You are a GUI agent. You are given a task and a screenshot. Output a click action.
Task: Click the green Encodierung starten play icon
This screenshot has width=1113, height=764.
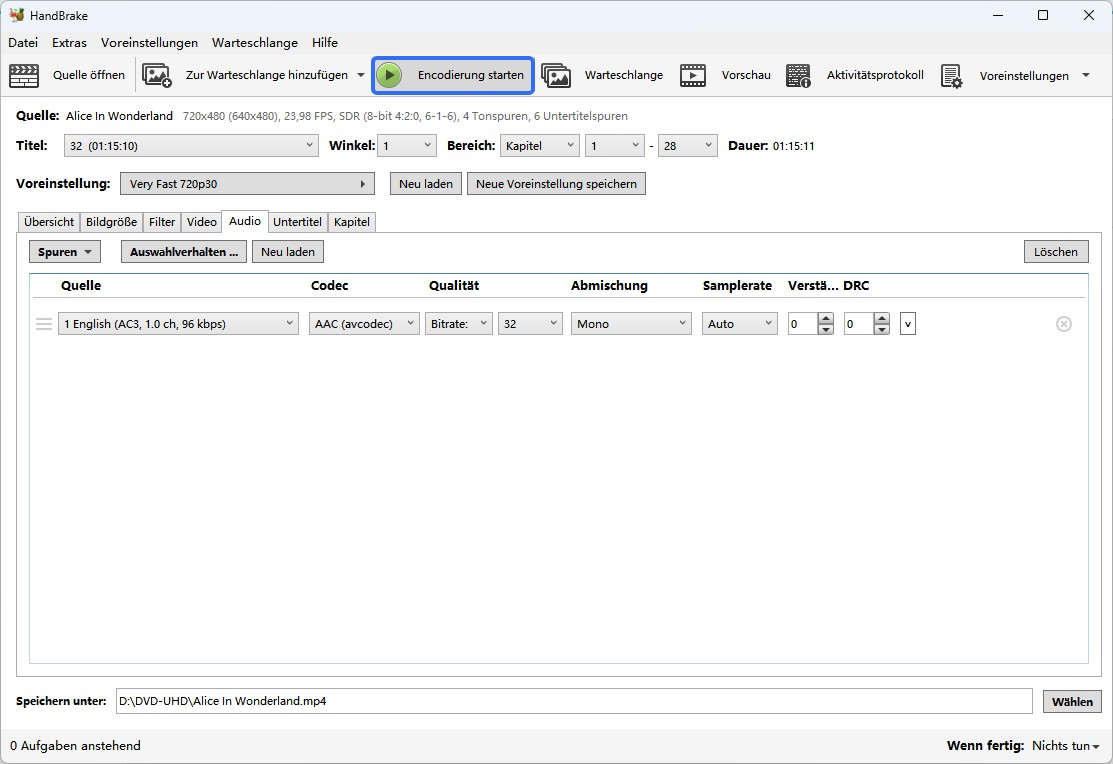pos(389,75)
